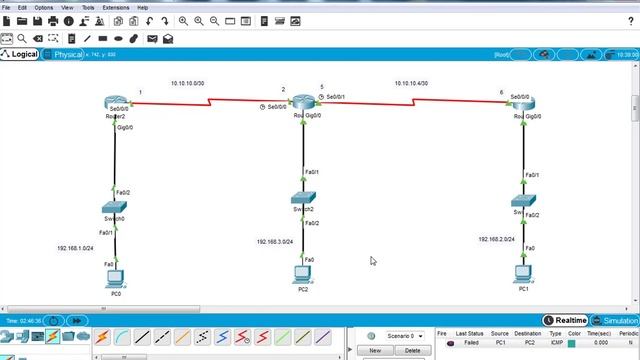
Task: Pick the Copper Cross-Over dashed cable
Action: coord(162,337)
